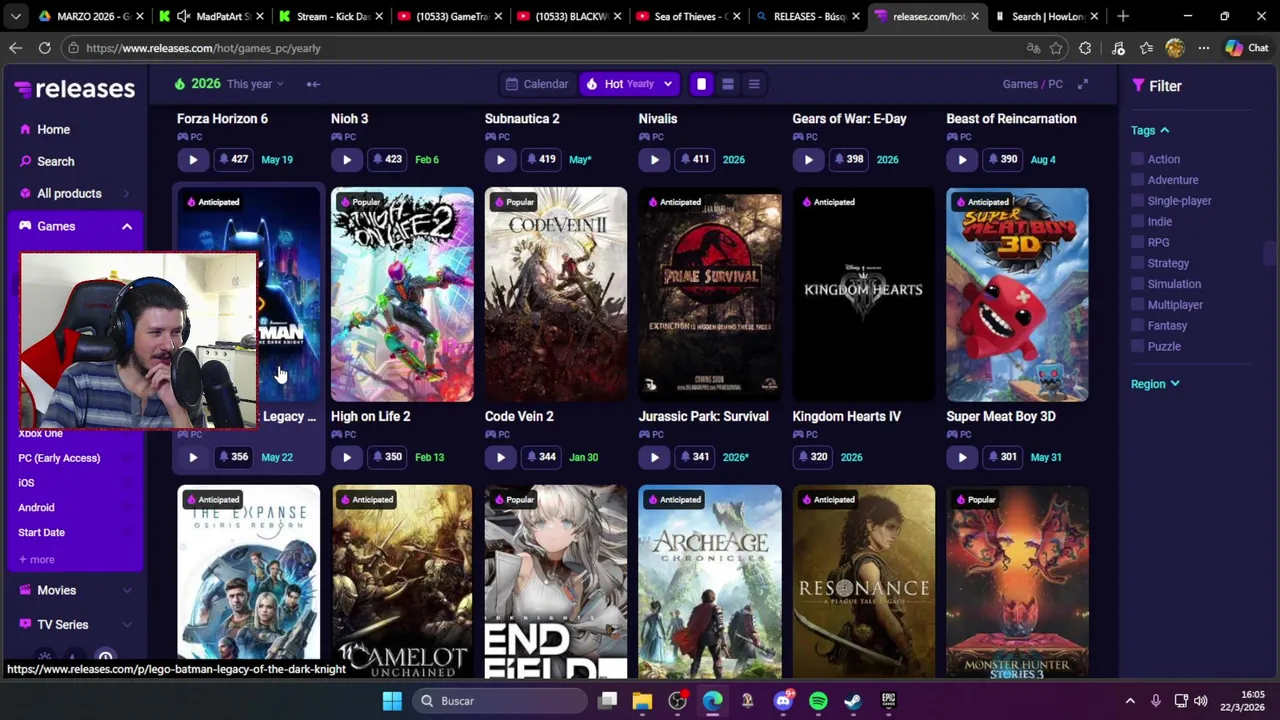
Task: Go back in browser history
Action: point(16,48)
